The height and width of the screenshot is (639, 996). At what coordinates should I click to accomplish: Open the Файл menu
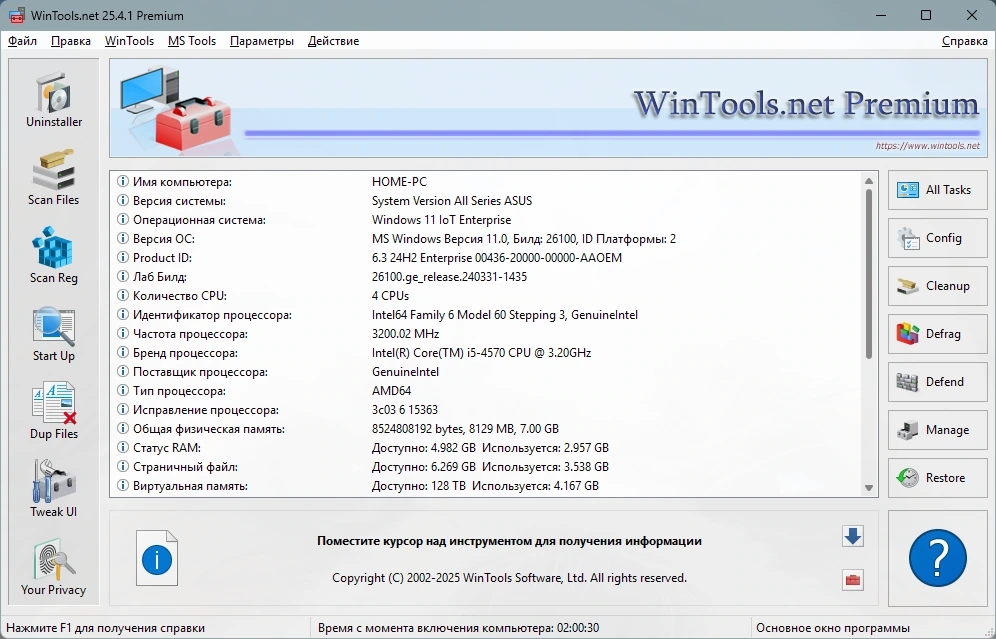(x=22, y=41)
